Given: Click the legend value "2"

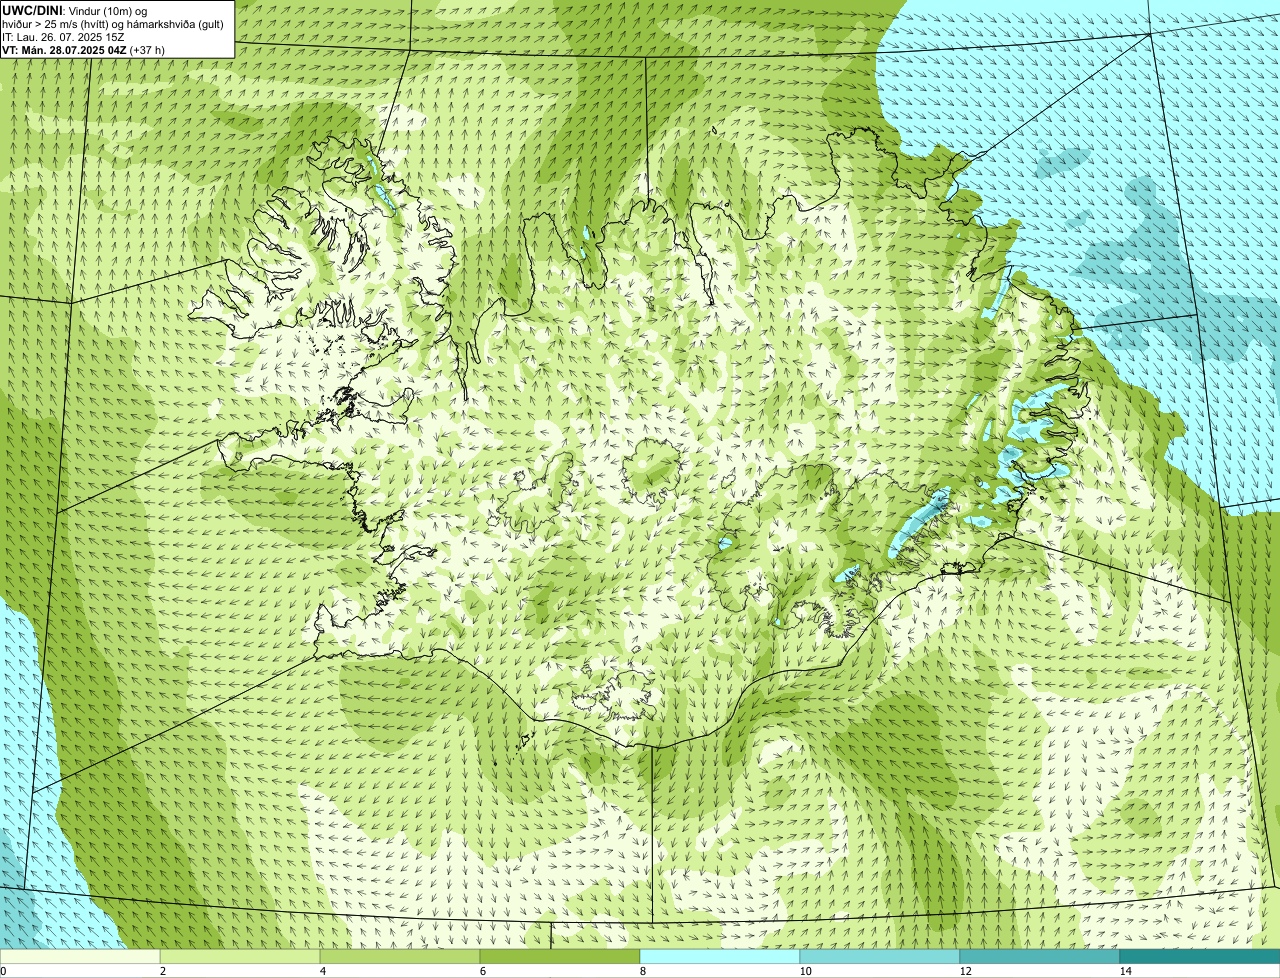Looking at the screenshot, I should [162, 971].
